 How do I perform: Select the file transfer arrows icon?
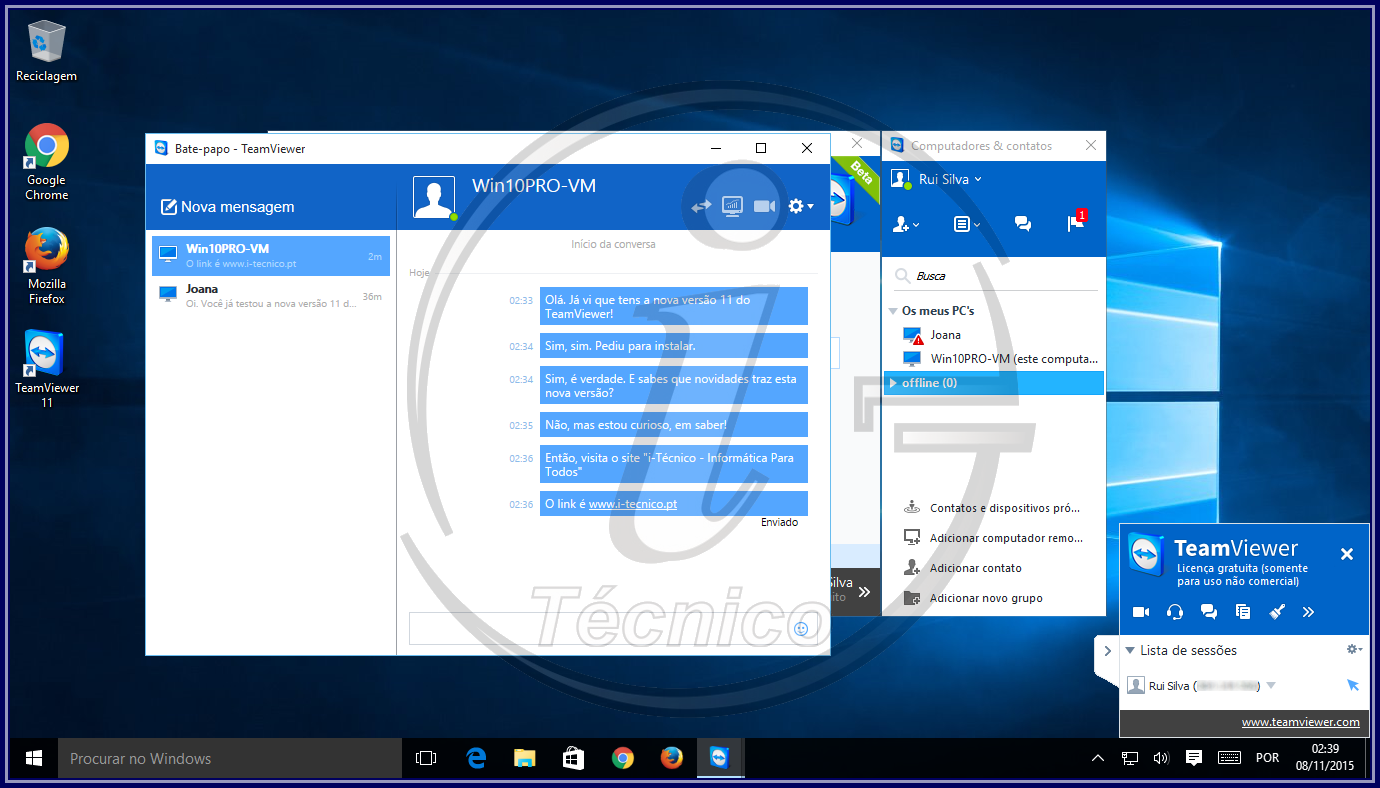[700, 205]
